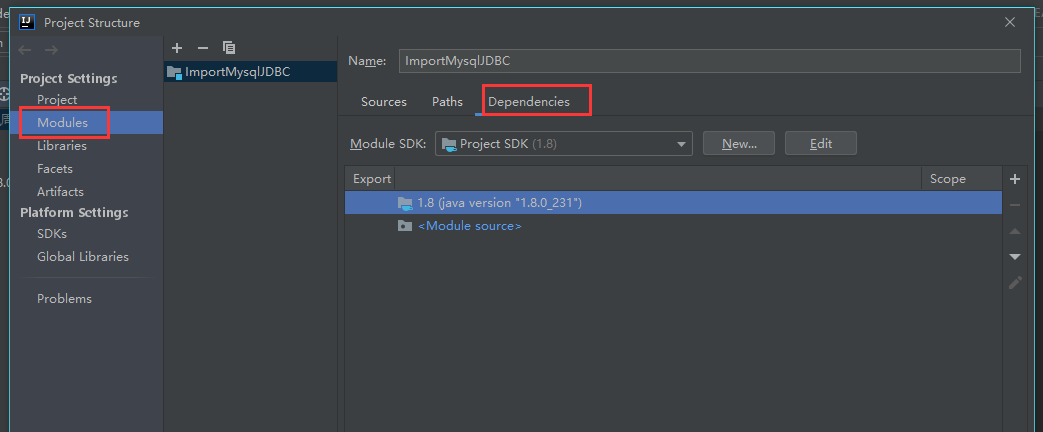Viewport: 1043px width, 432px height.
Task: Open the Problems section
Action: click(x=65, y=299)
